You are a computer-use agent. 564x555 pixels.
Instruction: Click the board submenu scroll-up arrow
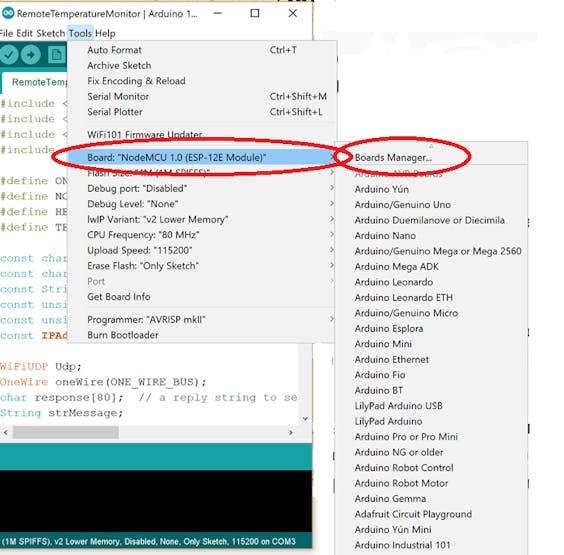coord(431,146)
